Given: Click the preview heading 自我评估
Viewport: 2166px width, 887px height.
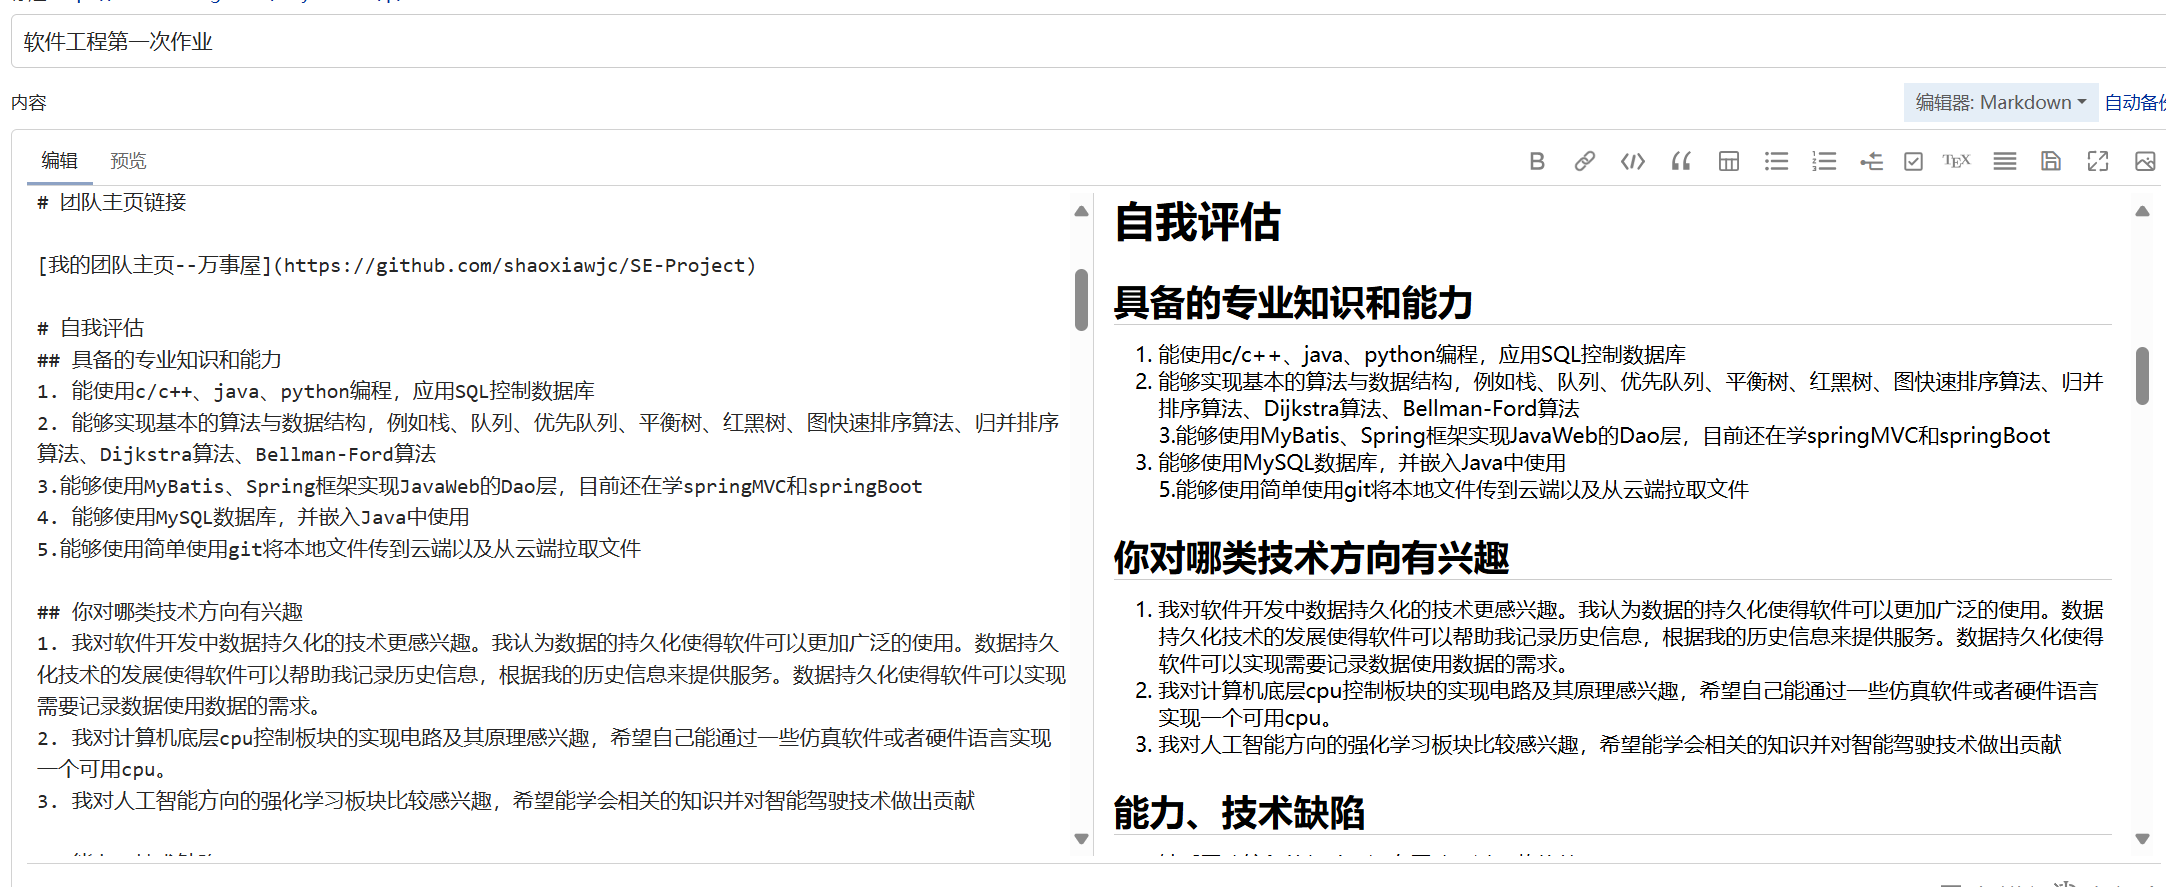Looking at the screenshot, I should coord(1197,222).
